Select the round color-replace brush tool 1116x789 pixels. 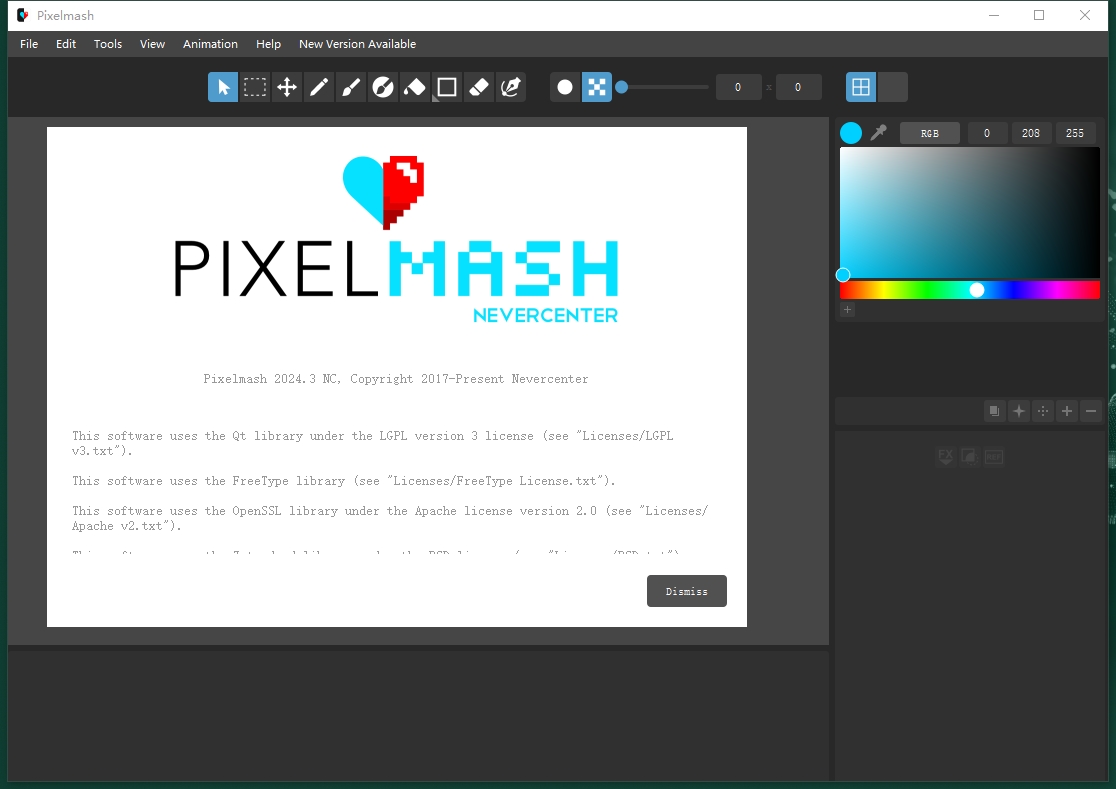tap(383, 88)
